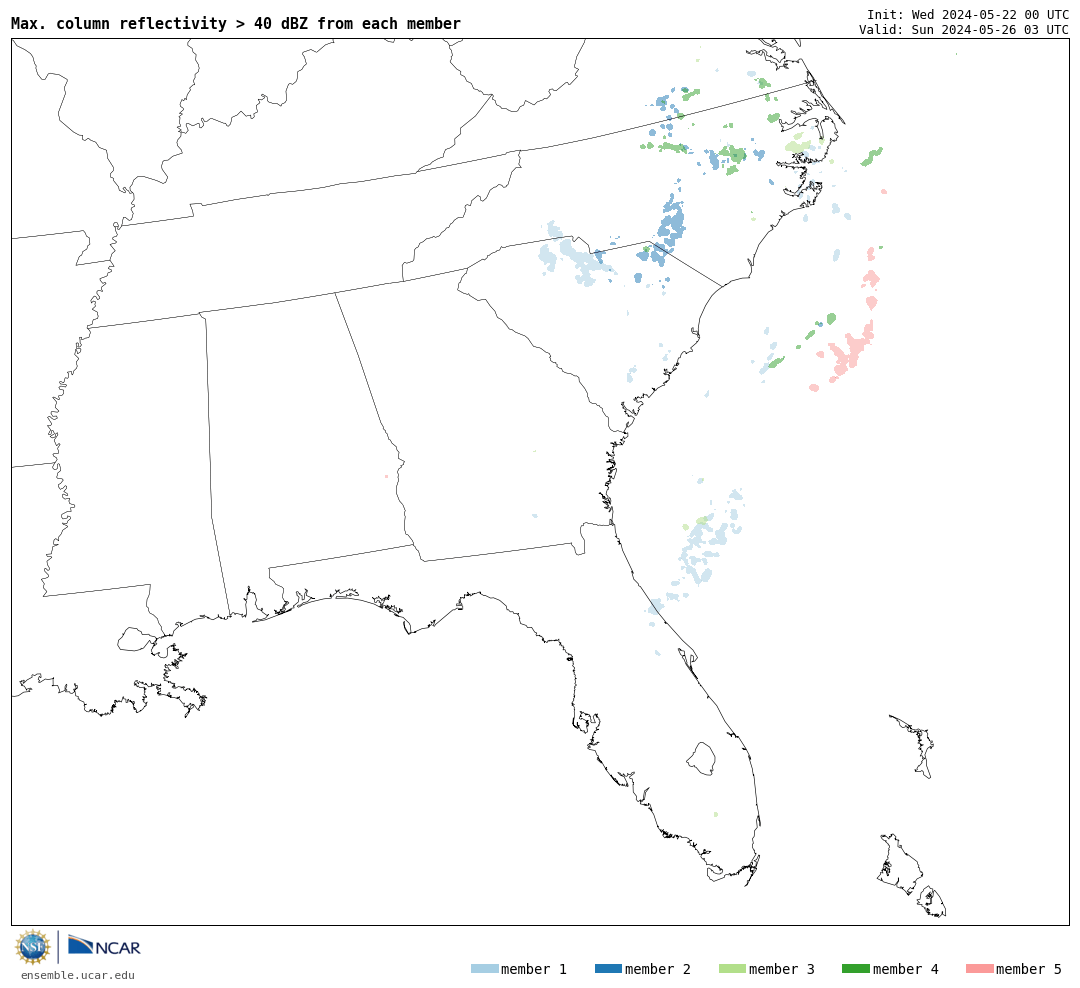The image size is (1080, 988).
Task: Click the NCAR logo
Action: pyautogui.click(x=104, y=946)
